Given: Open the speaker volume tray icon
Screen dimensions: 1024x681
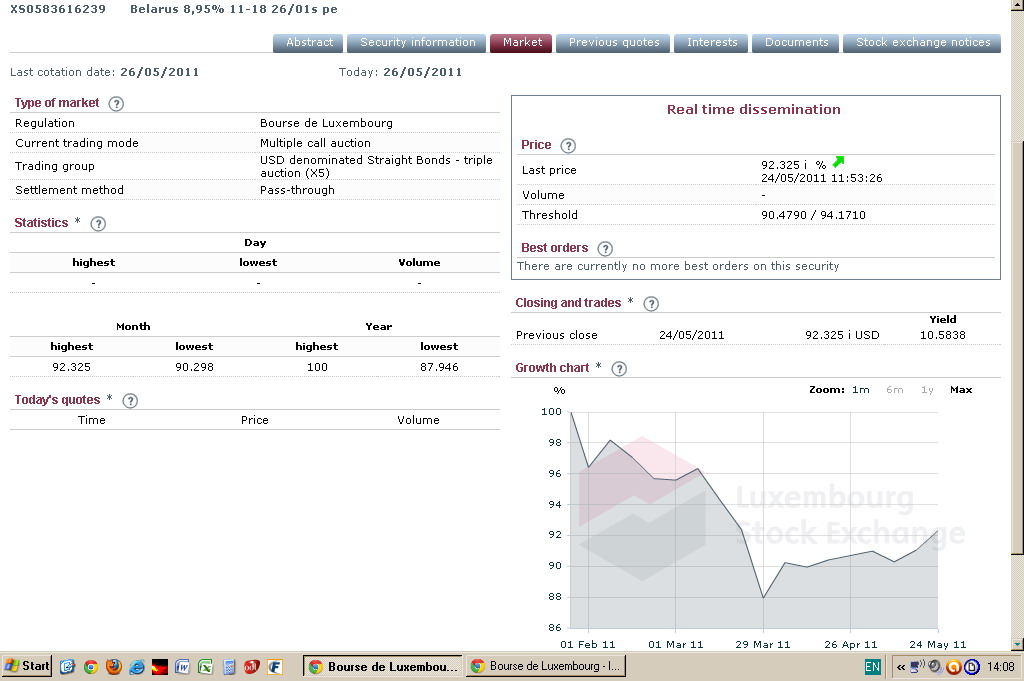Looking at the screenshot, I should 935,667.
